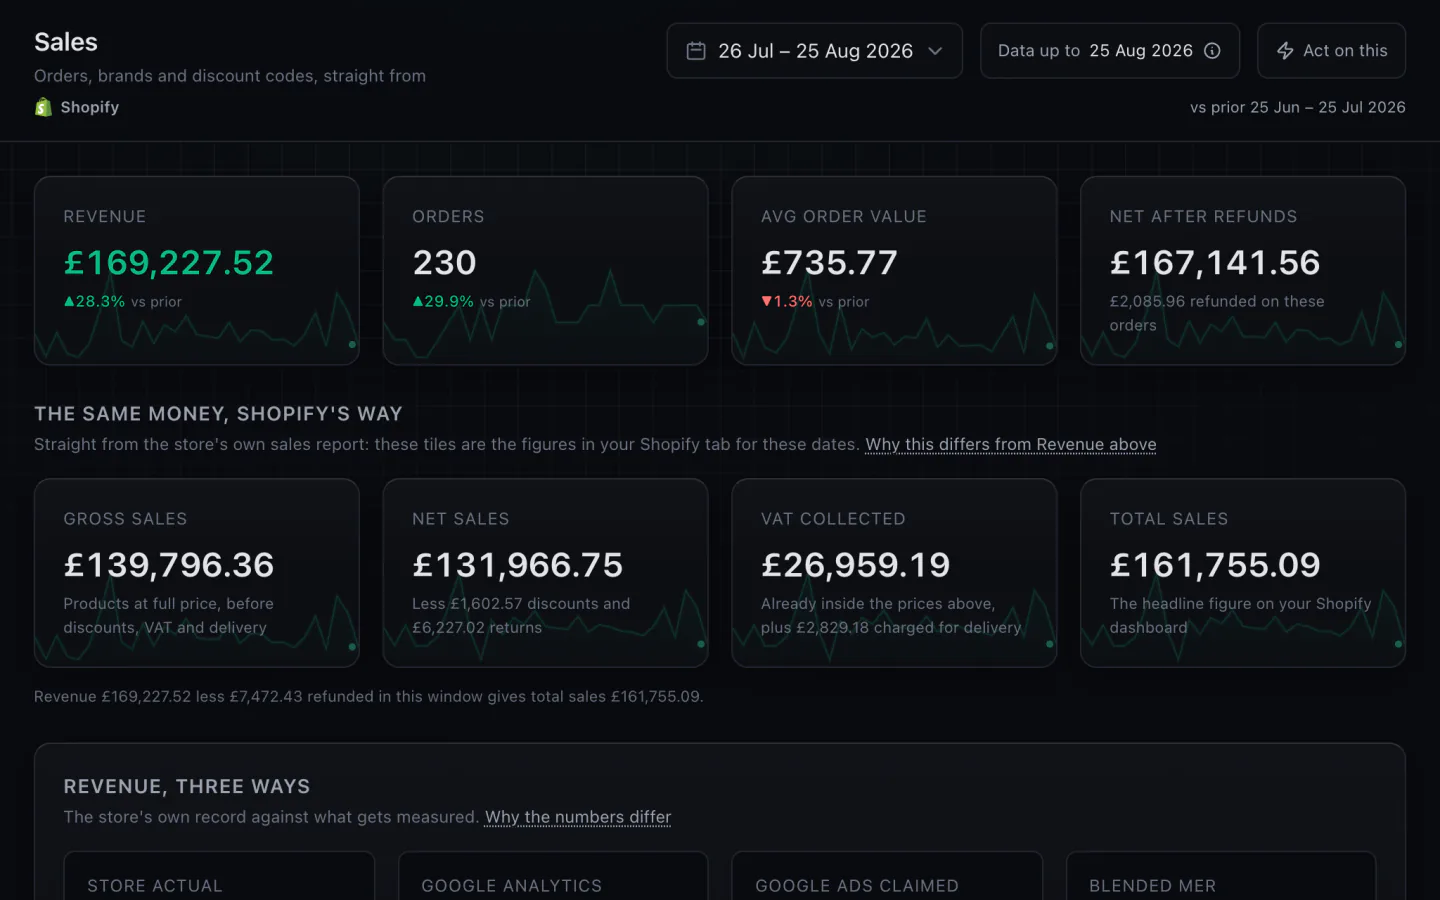Viewport: 1440px width, 900px height.
Task: Open the 'Why the numbers differ' link
Action: [x=578, y=817]
